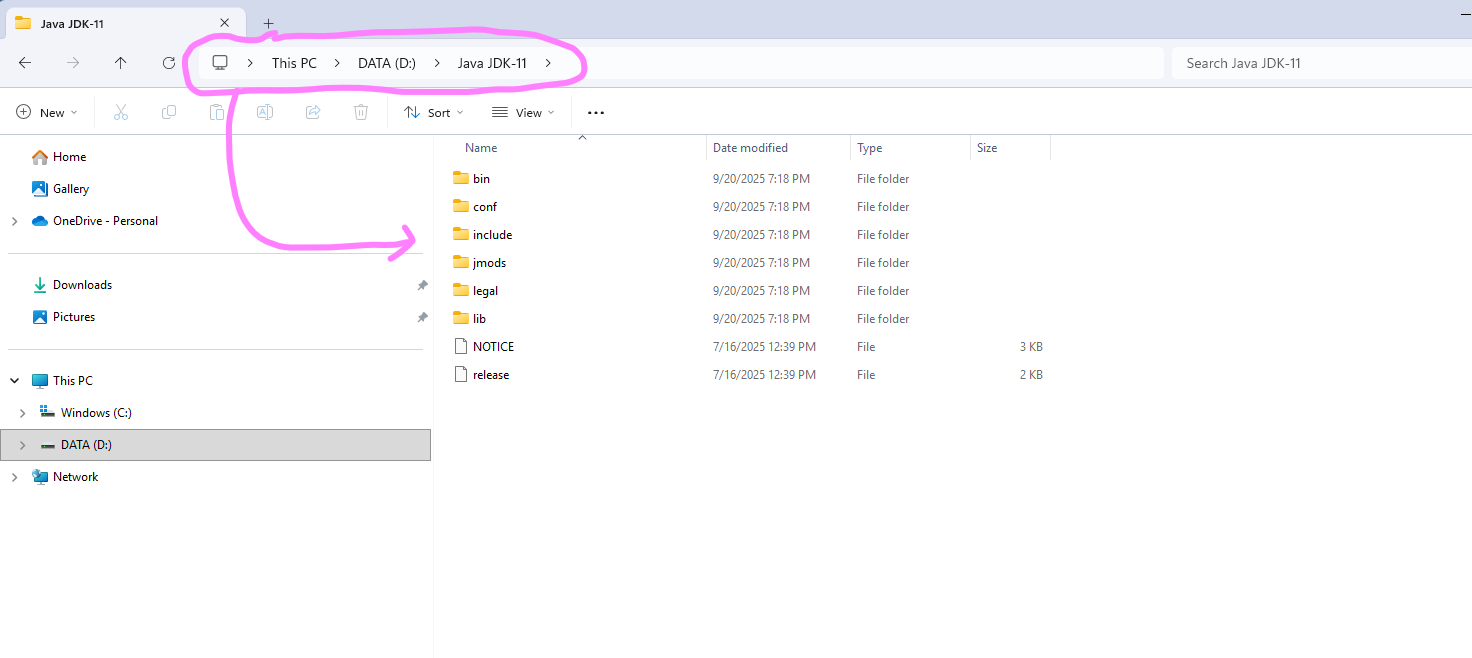Select the NOTICE file
The image size is (1472, 658).
(493, 347)
